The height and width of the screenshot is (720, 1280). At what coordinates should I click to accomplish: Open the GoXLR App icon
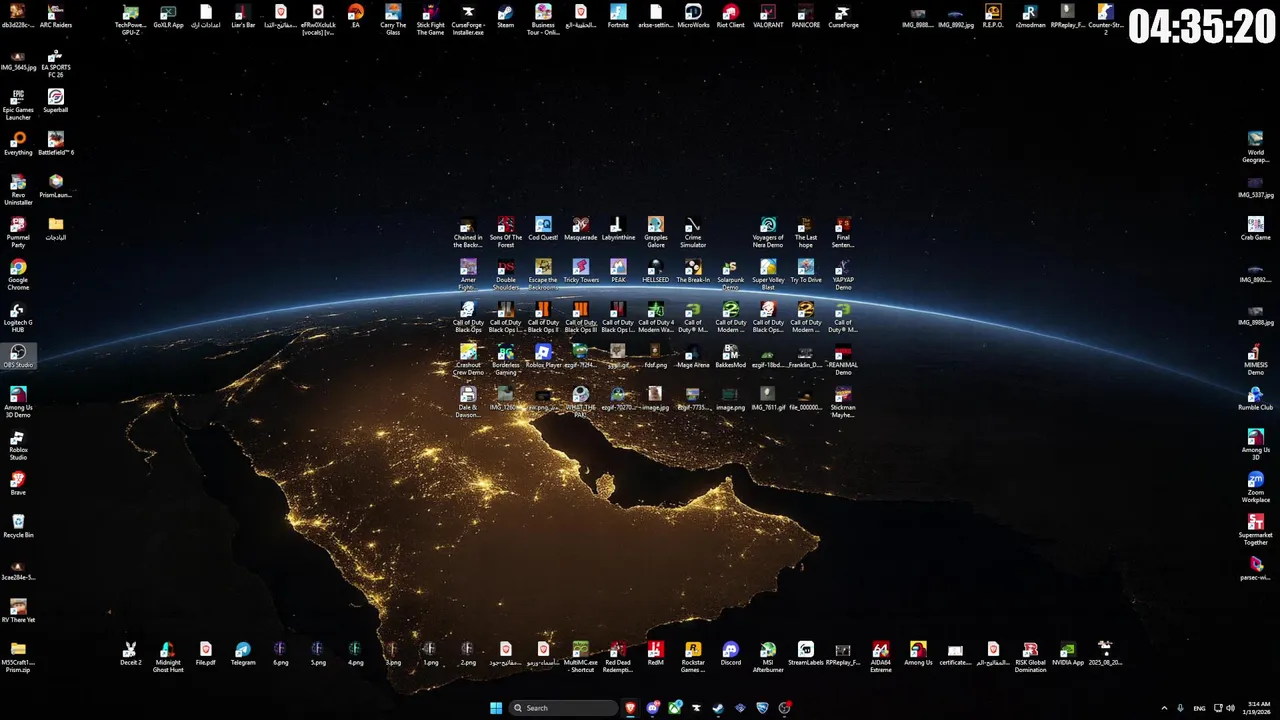pyautogui.click(x=168, y=15)
